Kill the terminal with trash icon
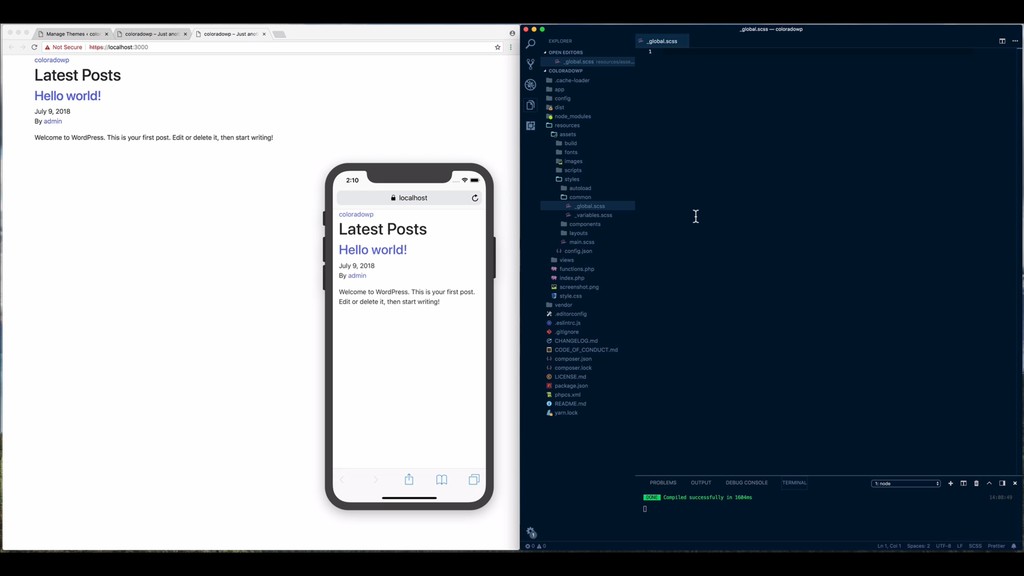Image resolution: width=1024 pixels, height=576 pixels. coord(976,483)
